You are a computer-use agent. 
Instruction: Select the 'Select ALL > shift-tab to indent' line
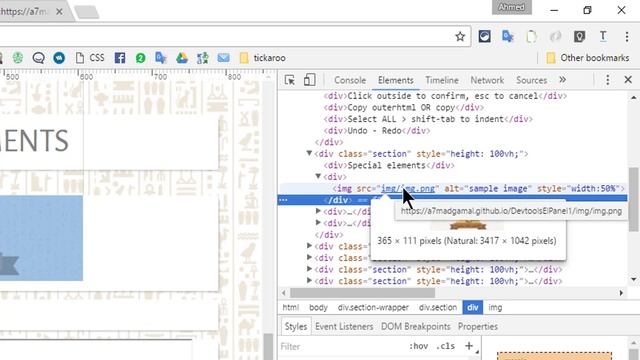click(428, 119)
